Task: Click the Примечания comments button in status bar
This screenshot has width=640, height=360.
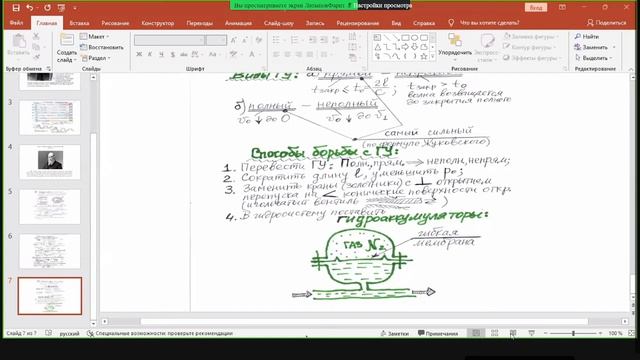Action: pos(438,333)
